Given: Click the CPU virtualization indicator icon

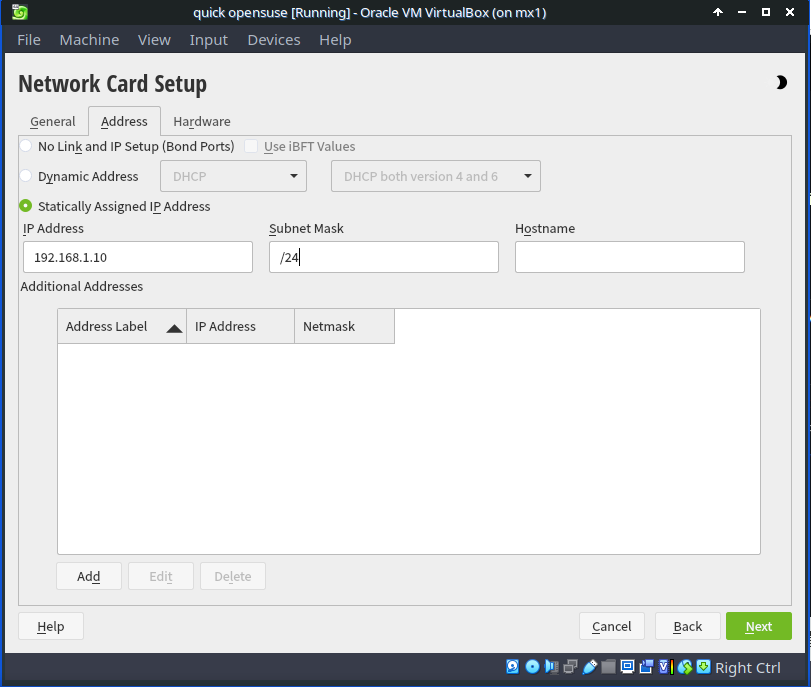Looking at the screenshot, I should 666,667.
